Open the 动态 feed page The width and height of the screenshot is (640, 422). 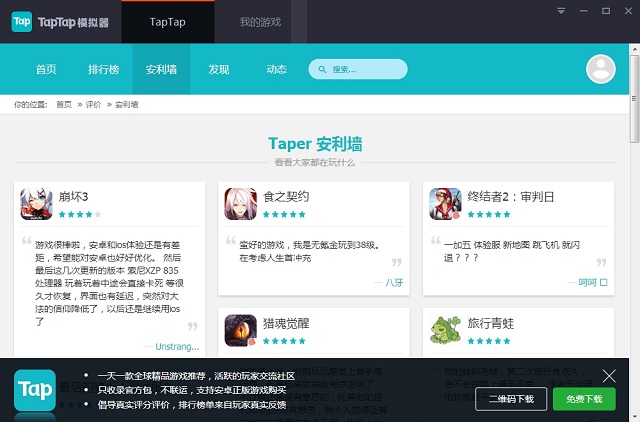point(276,69)
